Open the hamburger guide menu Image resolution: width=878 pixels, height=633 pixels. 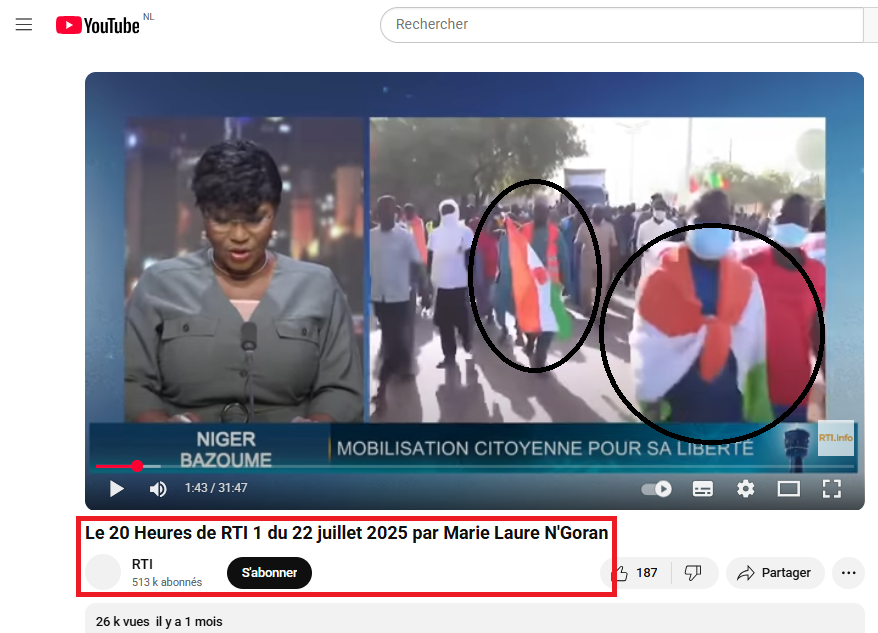click(24, 25)
